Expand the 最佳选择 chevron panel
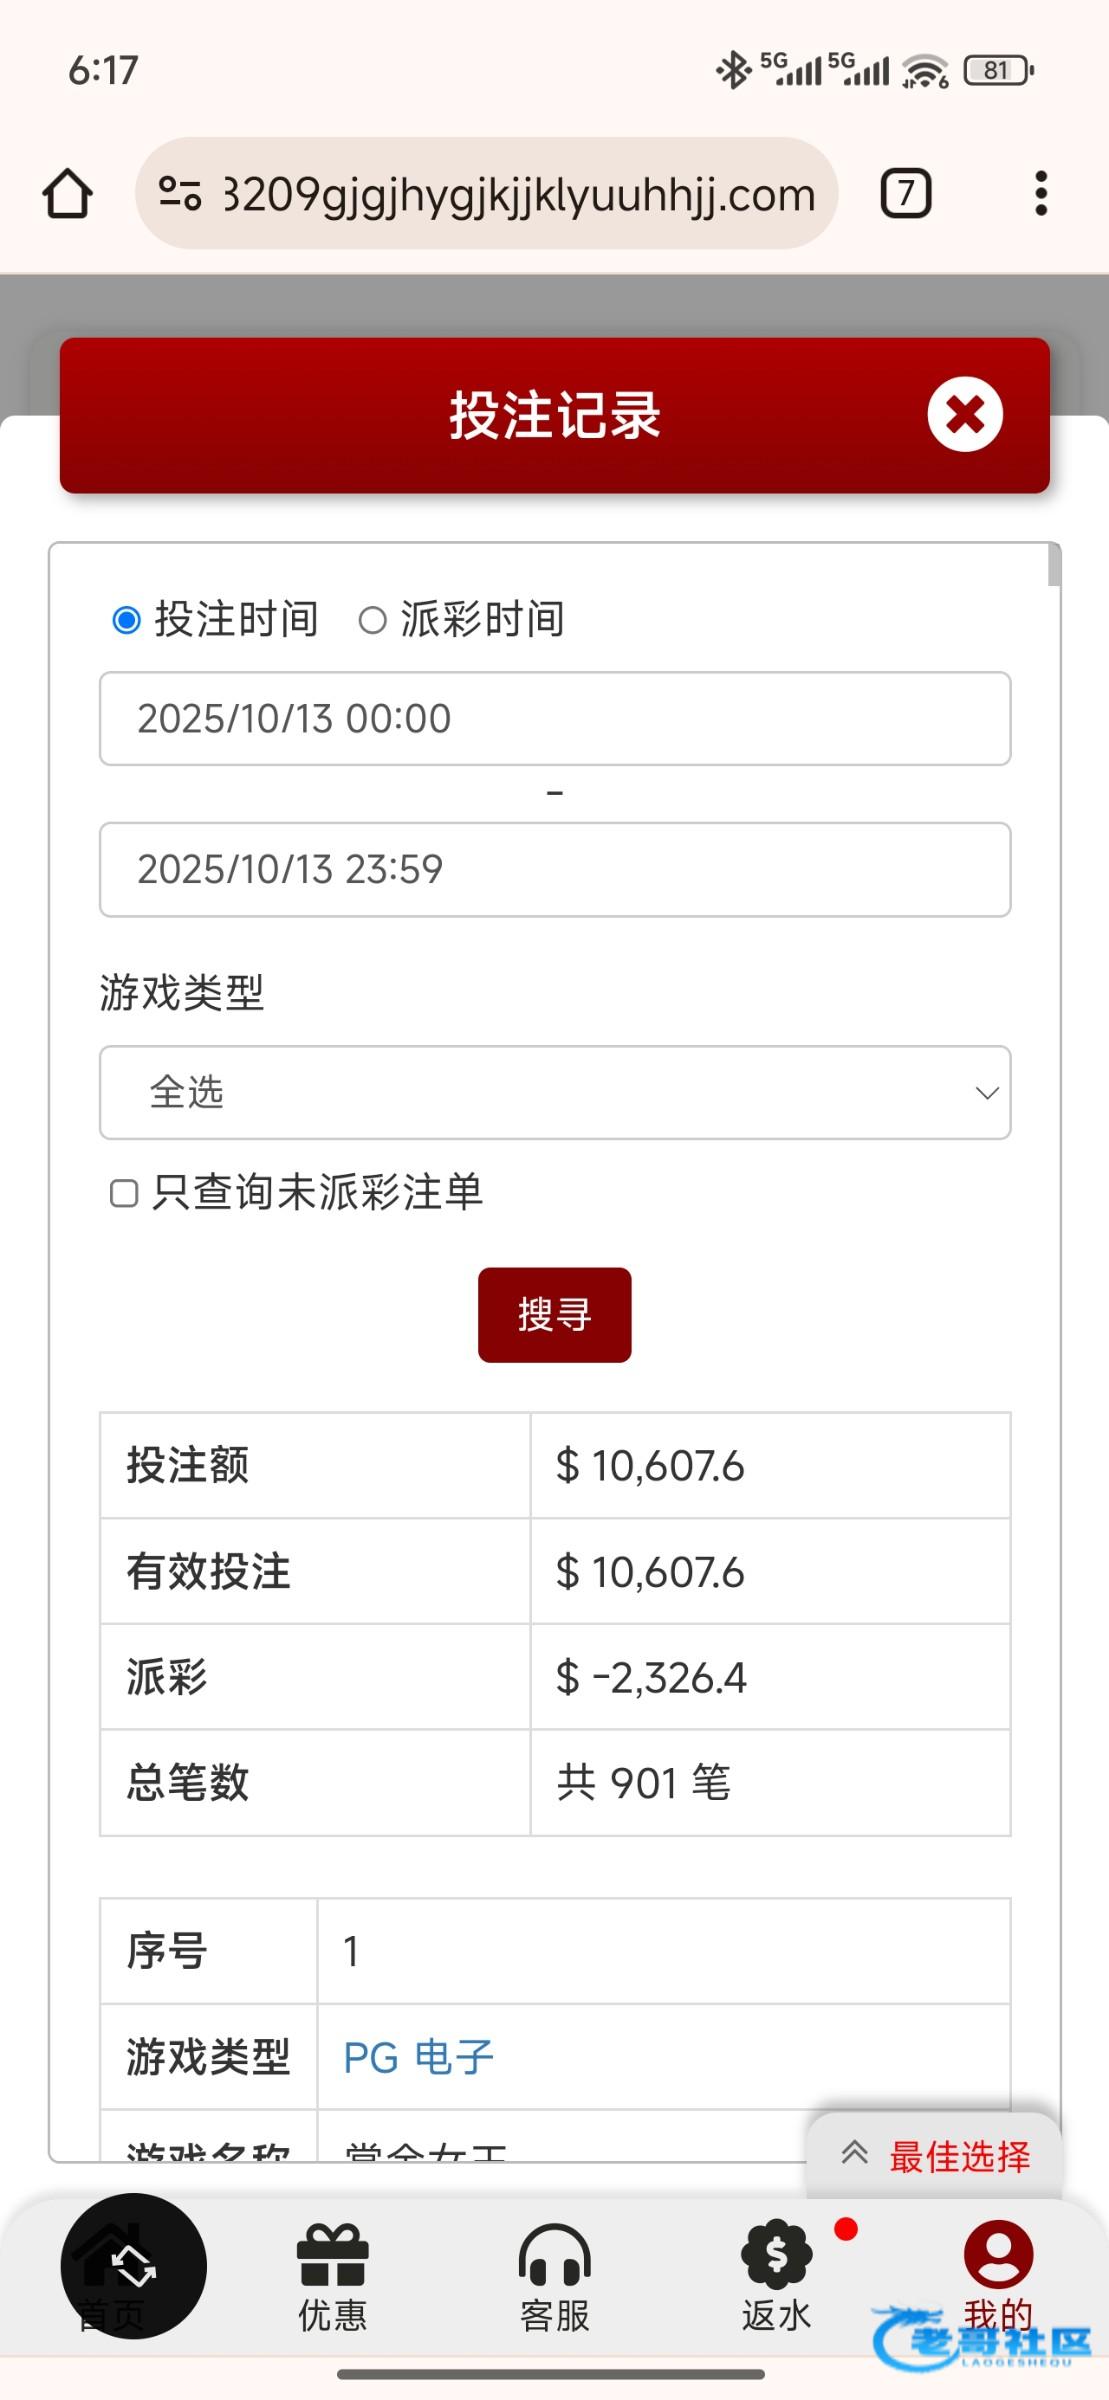The height and width of the screenshot is (2400, 1109). [855, 2153]
